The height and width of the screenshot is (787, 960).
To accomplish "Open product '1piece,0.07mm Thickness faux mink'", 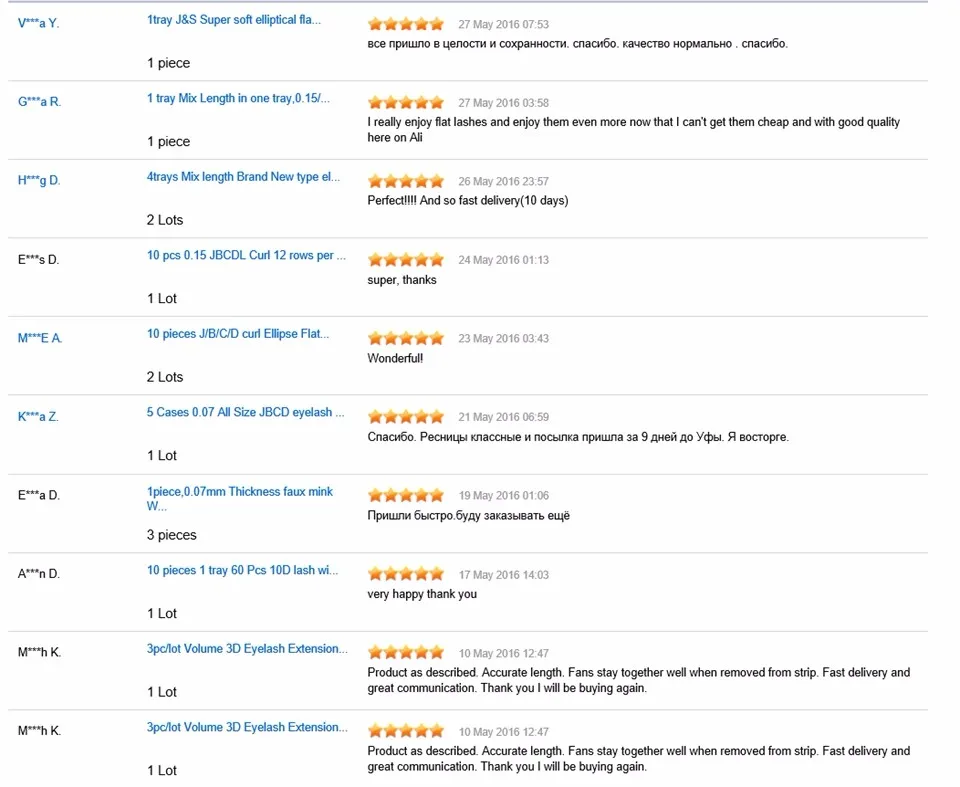I will pyautogui.click(x=240, y=499).
